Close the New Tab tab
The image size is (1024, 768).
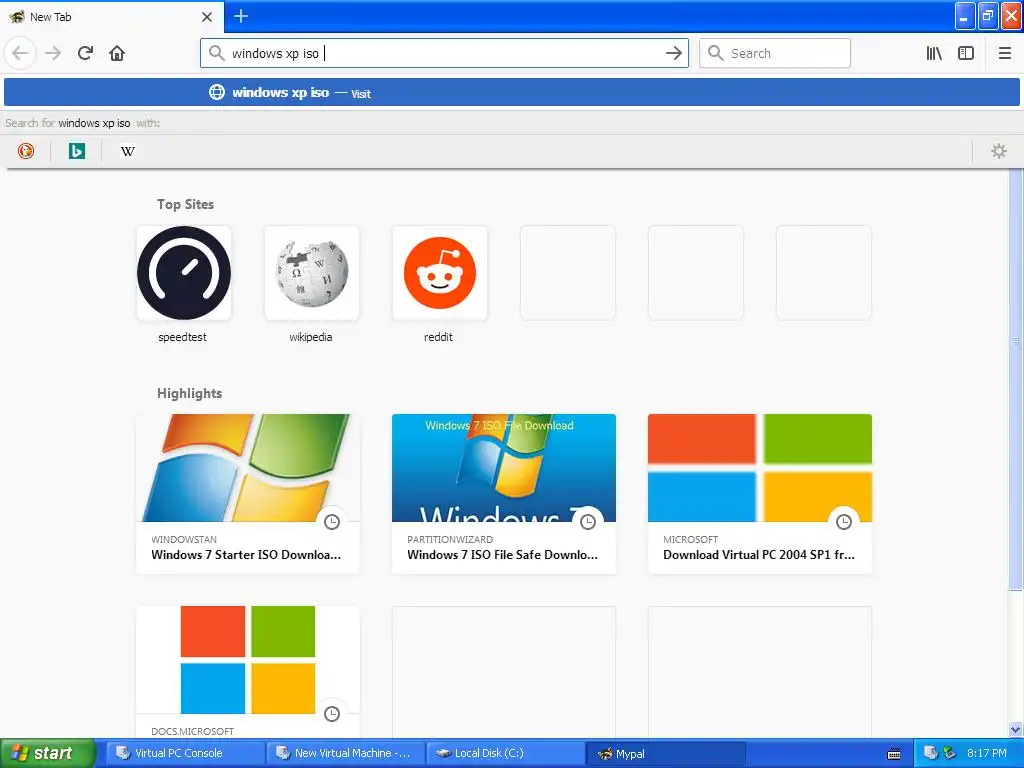click(206, 17)
